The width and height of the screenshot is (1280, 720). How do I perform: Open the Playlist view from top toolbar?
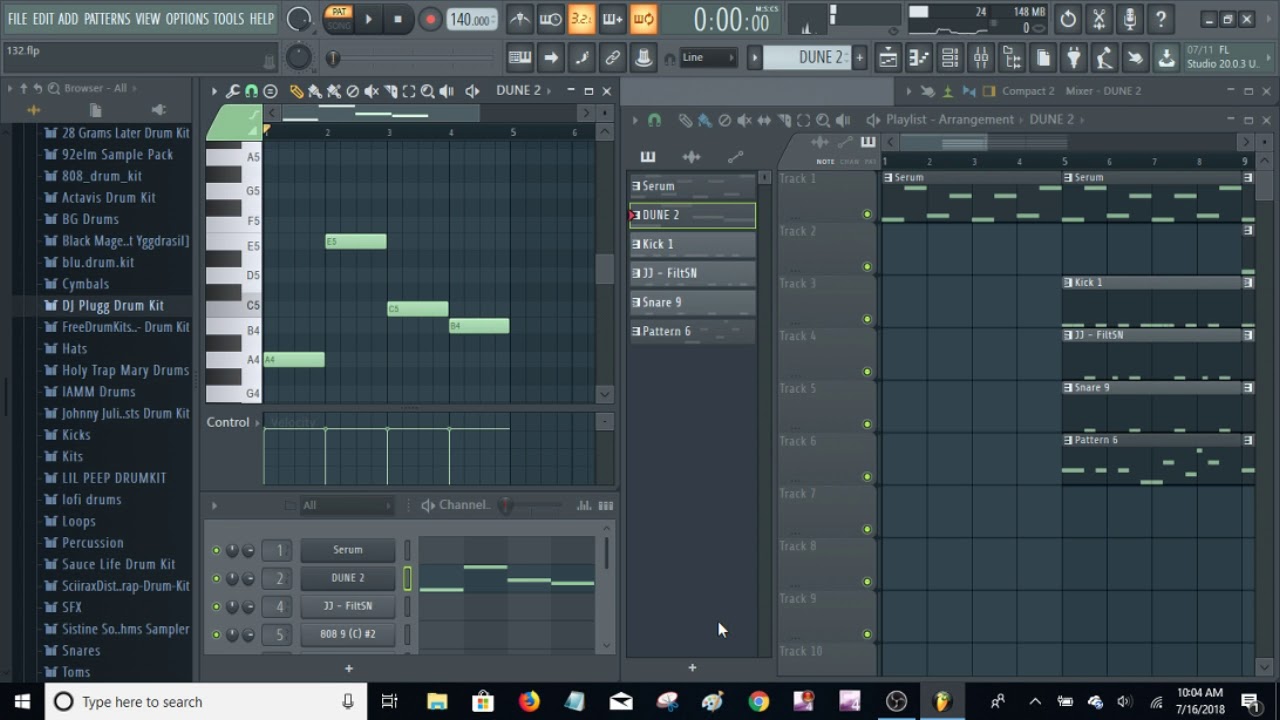(887, 58)
